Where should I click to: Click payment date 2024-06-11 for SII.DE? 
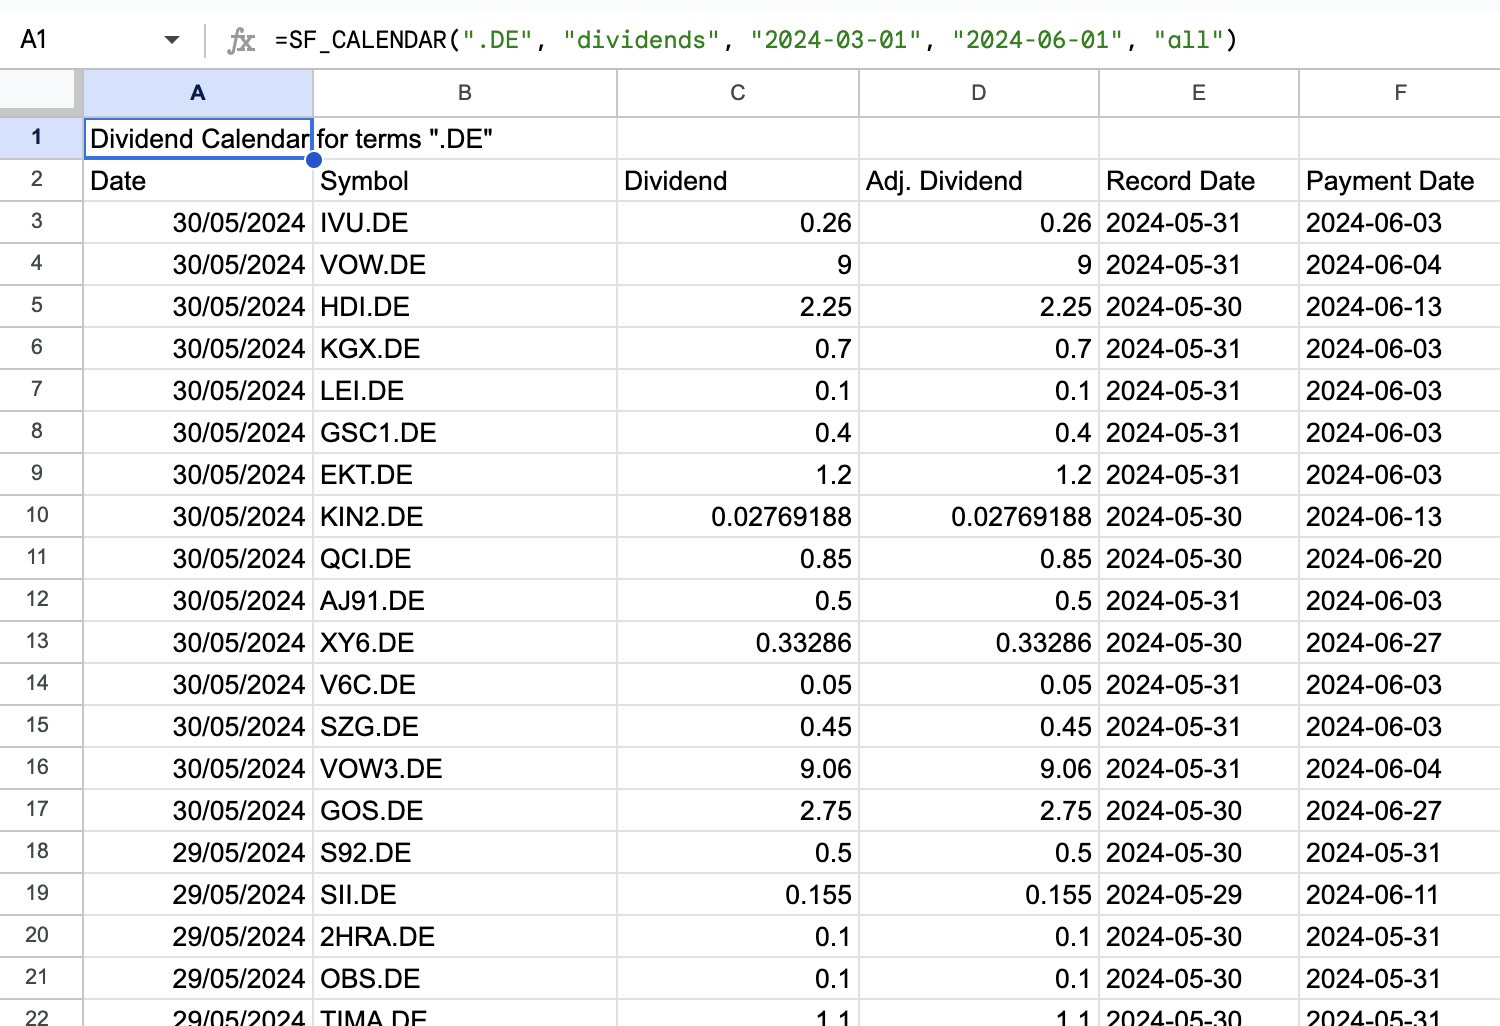1400,895
